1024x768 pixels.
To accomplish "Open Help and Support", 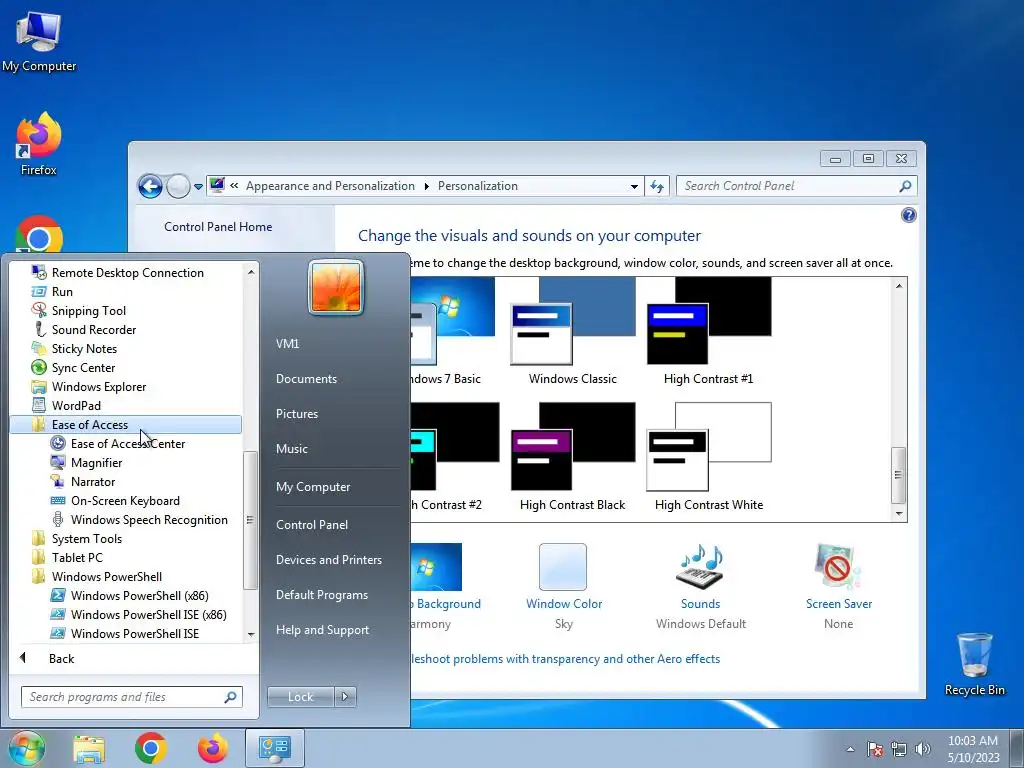I will click(x=322, y=630).
